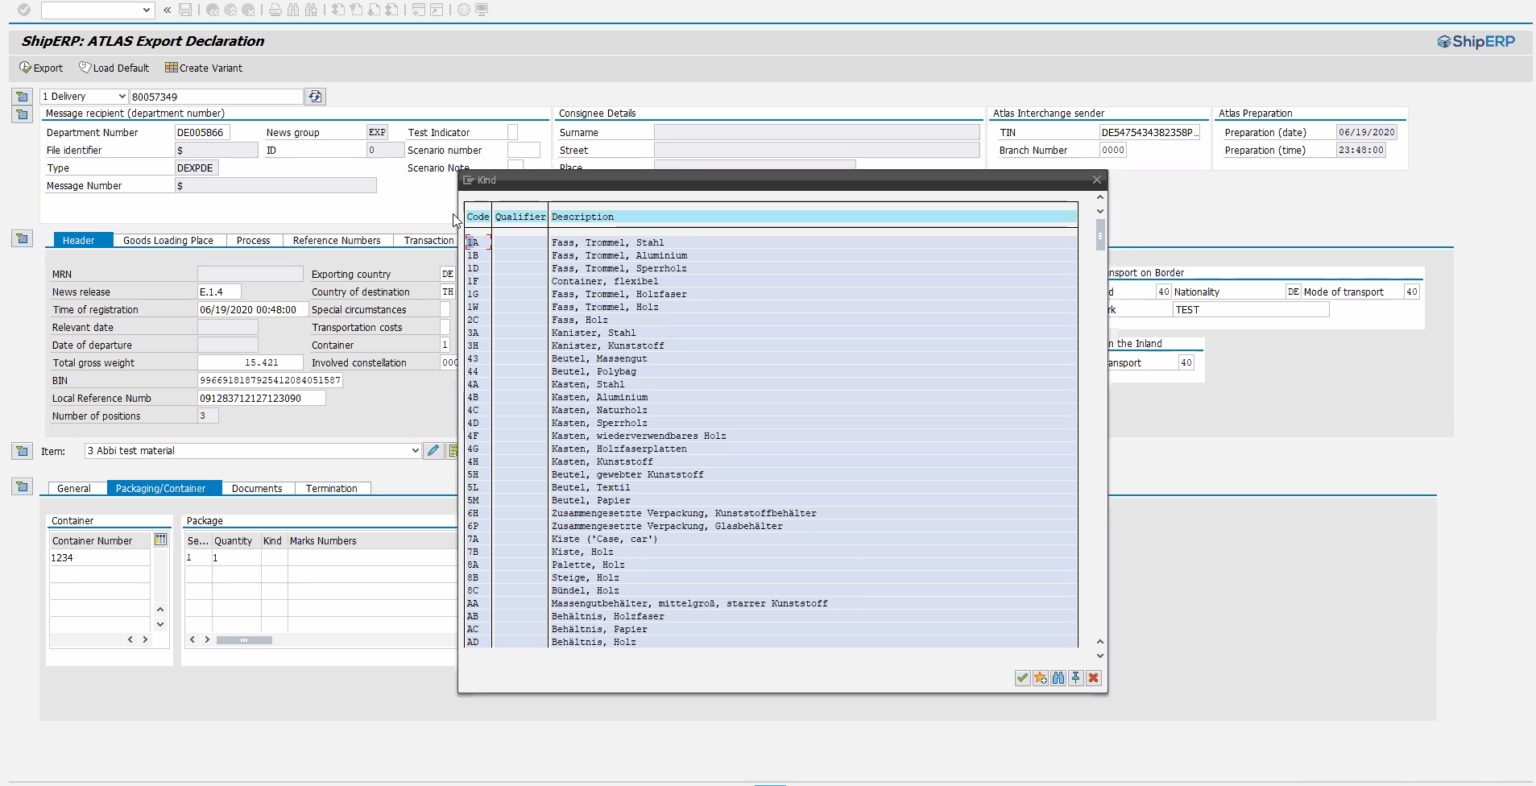
Task: Open the Termination item tab
Action: click(331, 488)
